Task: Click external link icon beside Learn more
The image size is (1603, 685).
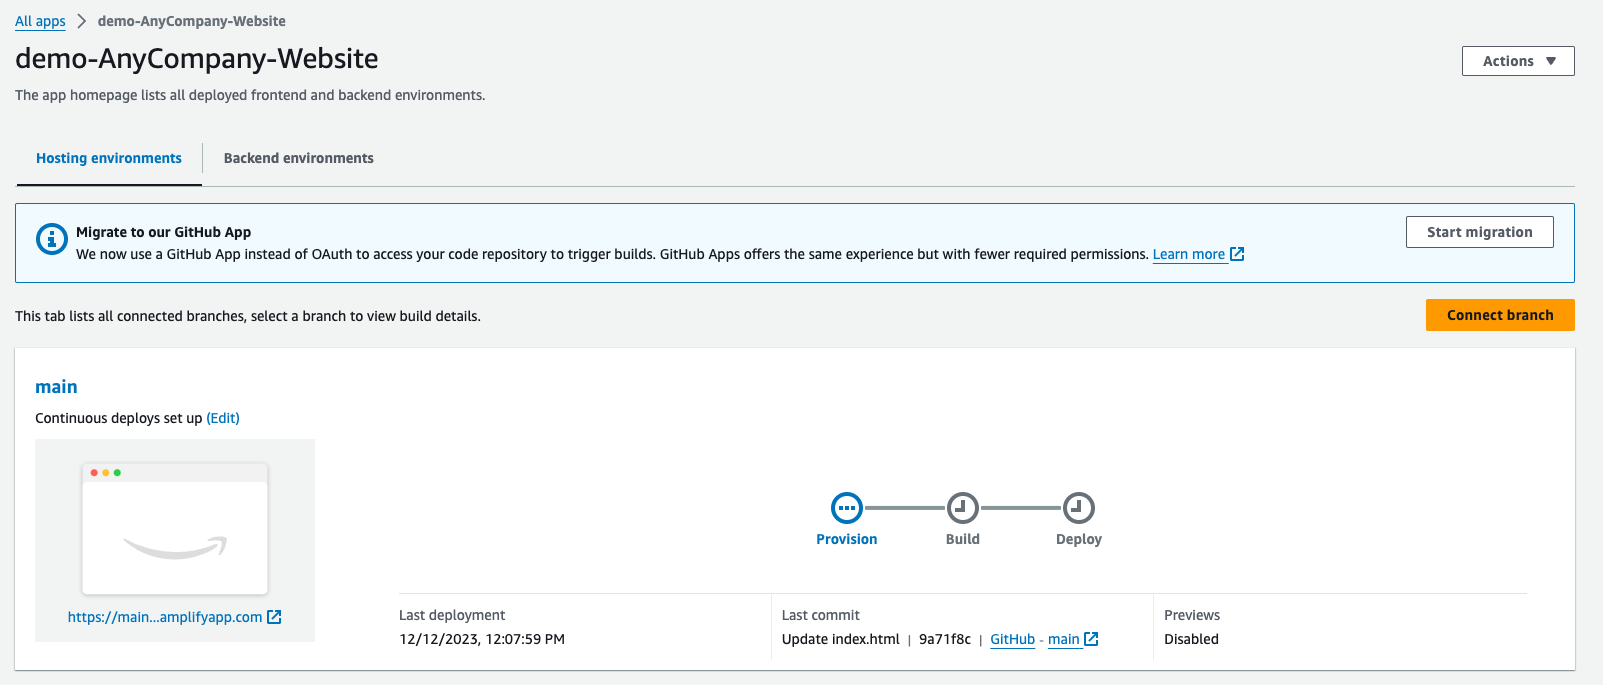Action: point(1237,254)
